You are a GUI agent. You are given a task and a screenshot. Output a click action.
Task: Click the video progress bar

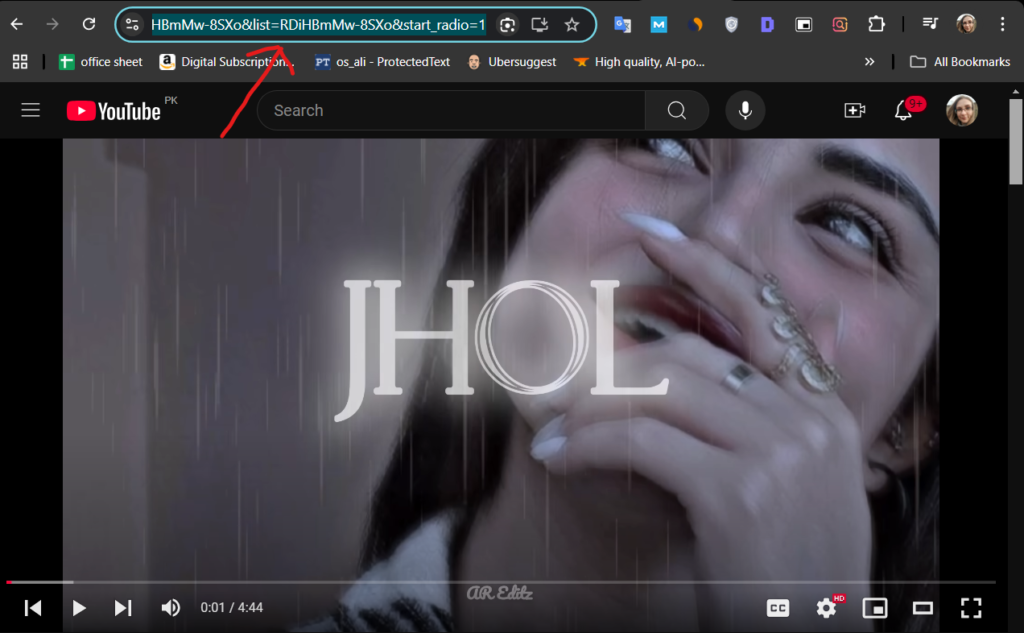(501, 581)
